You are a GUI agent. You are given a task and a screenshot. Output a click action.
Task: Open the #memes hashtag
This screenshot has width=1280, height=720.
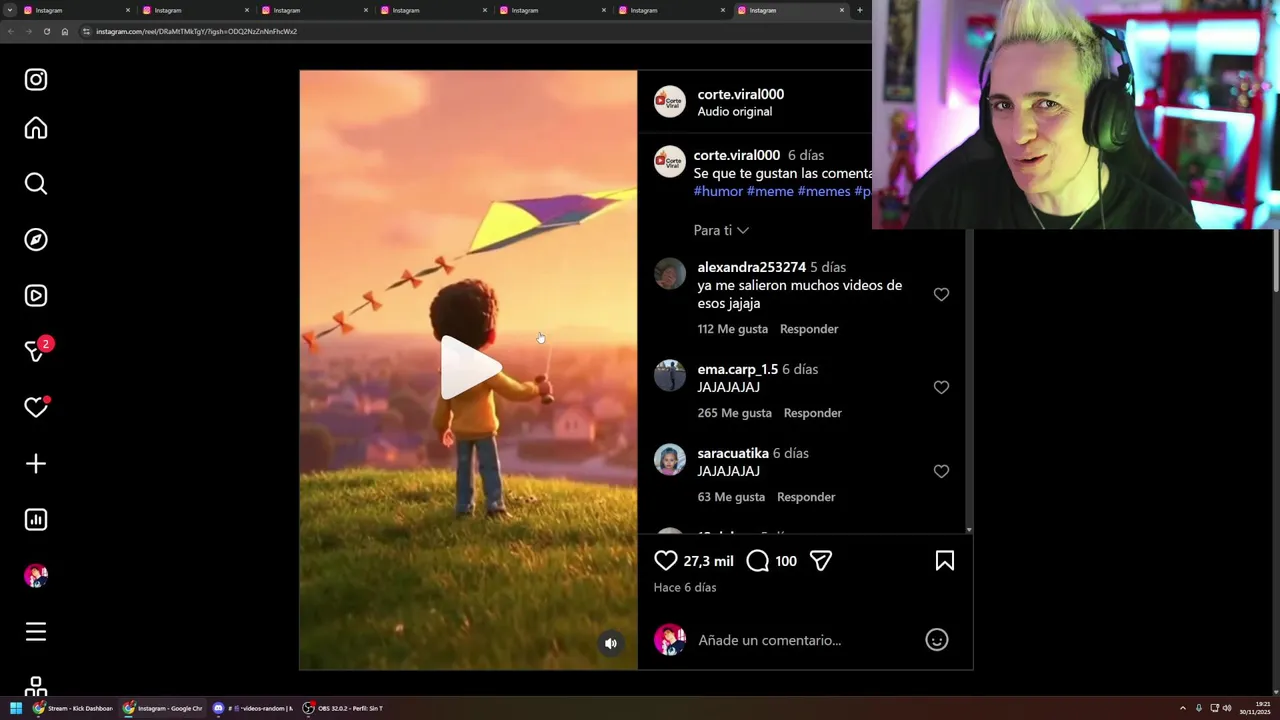[x=824, y=191]
